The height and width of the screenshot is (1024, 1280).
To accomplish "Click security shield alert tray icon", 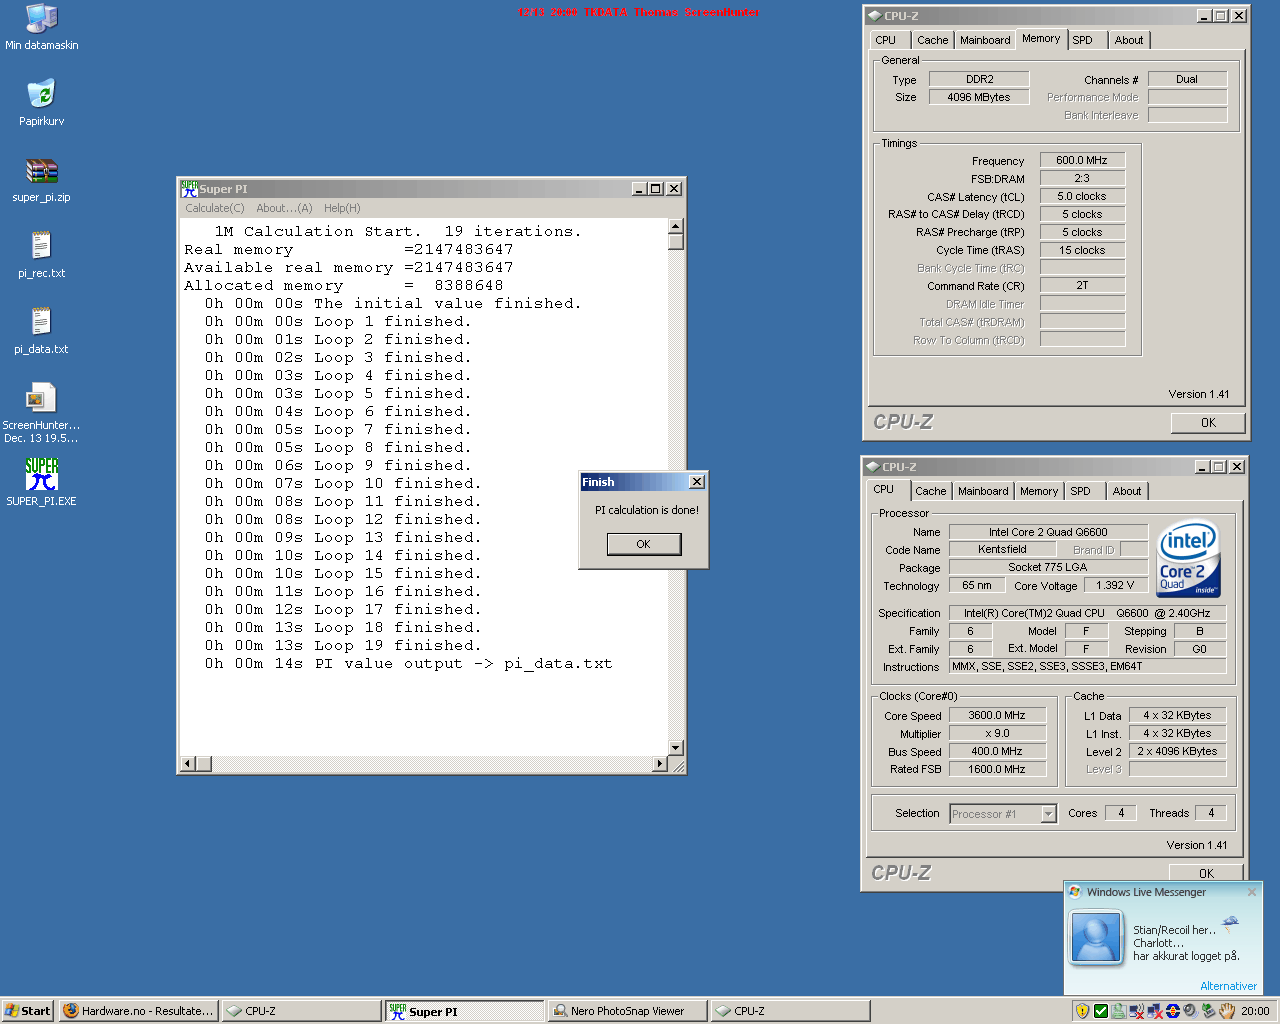I will pyautogui.click(x=1082, y=1011).
